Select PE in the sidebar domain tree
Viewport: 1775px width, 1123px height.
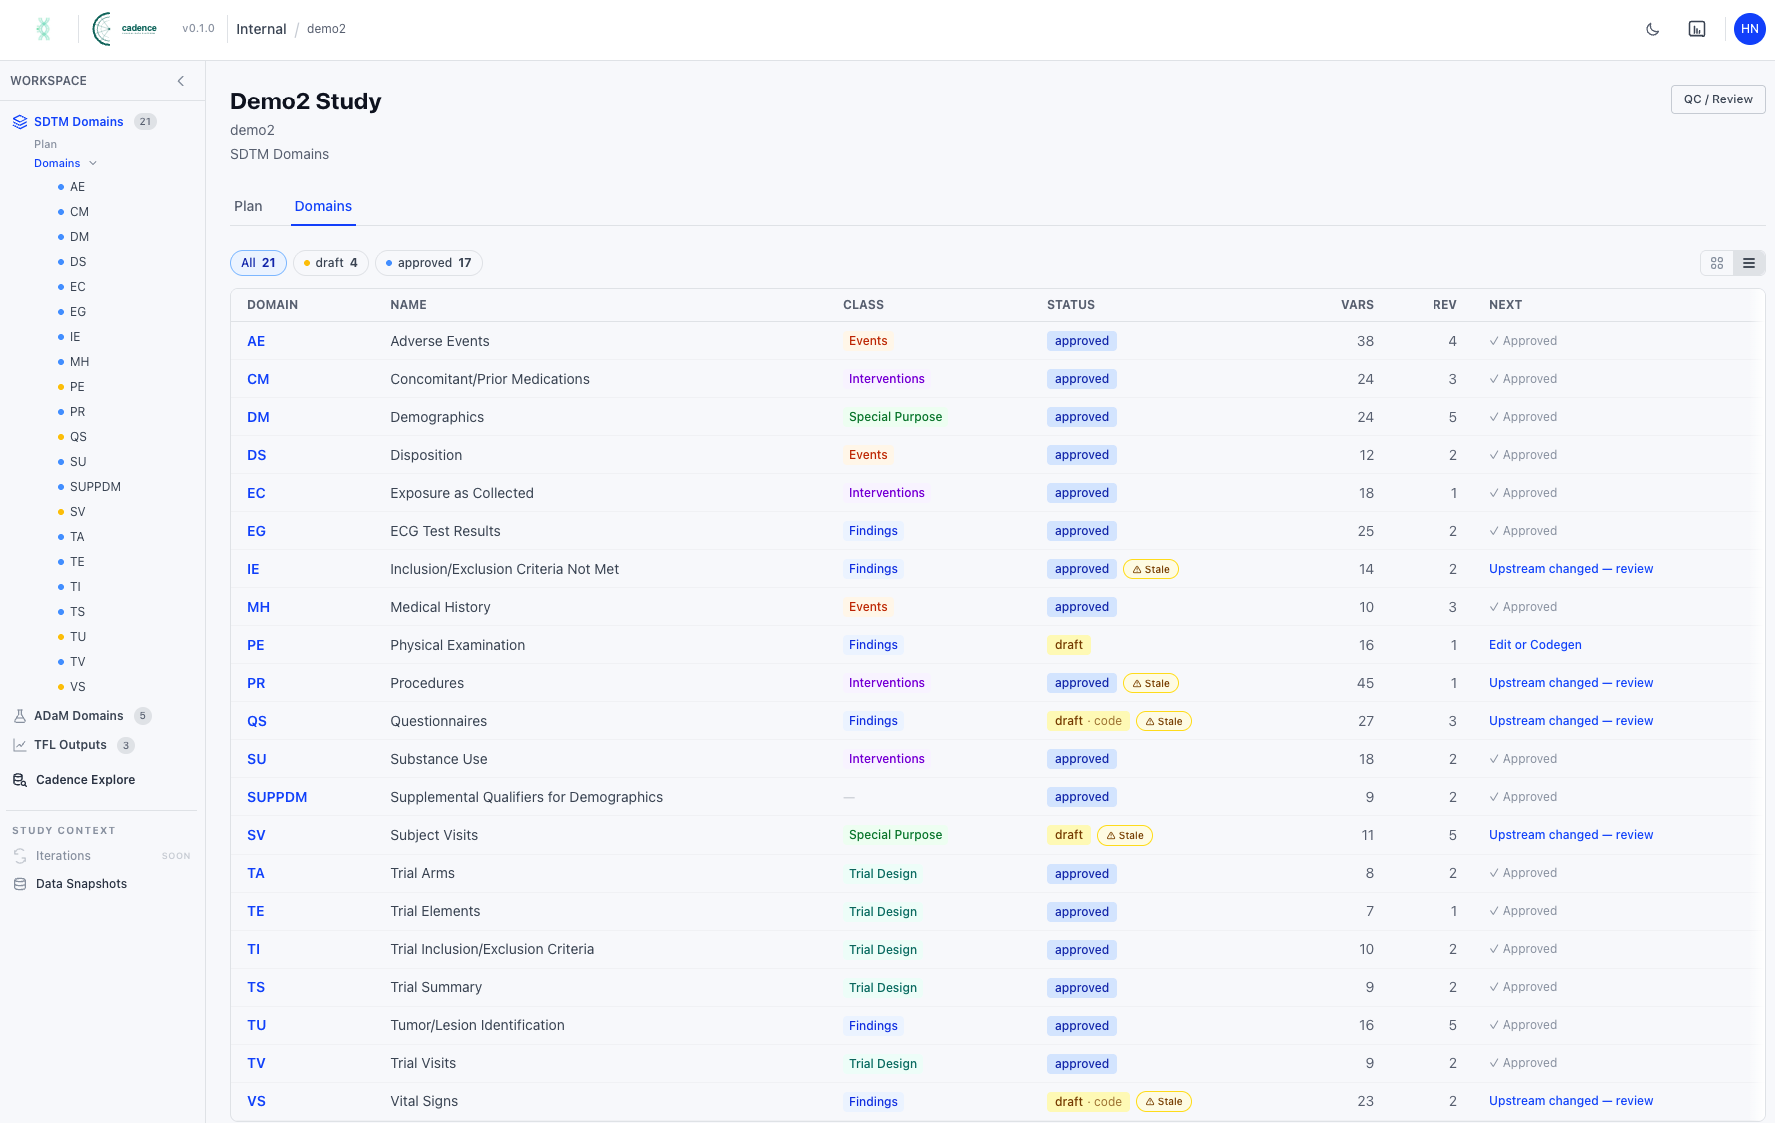click(77, 387)
